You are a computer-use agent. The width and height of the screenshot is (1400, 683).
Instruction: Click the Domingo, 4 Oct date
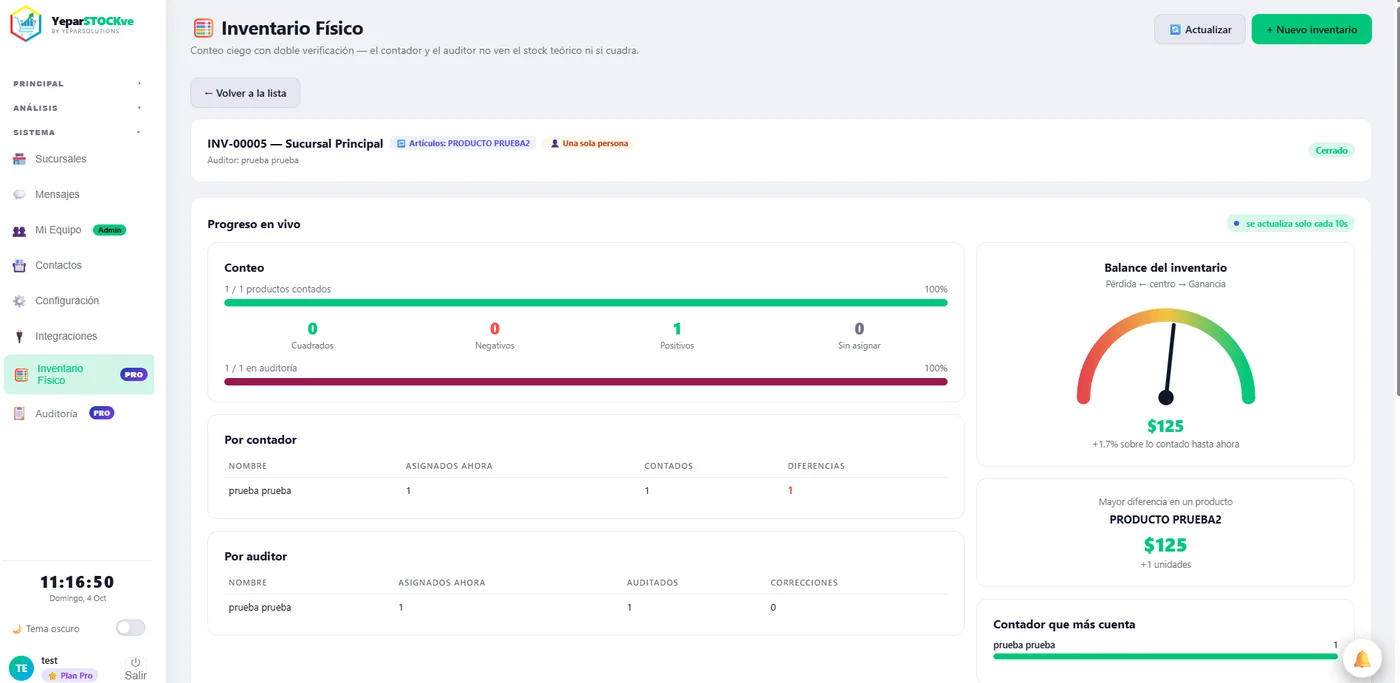click(x=77, y=599)
